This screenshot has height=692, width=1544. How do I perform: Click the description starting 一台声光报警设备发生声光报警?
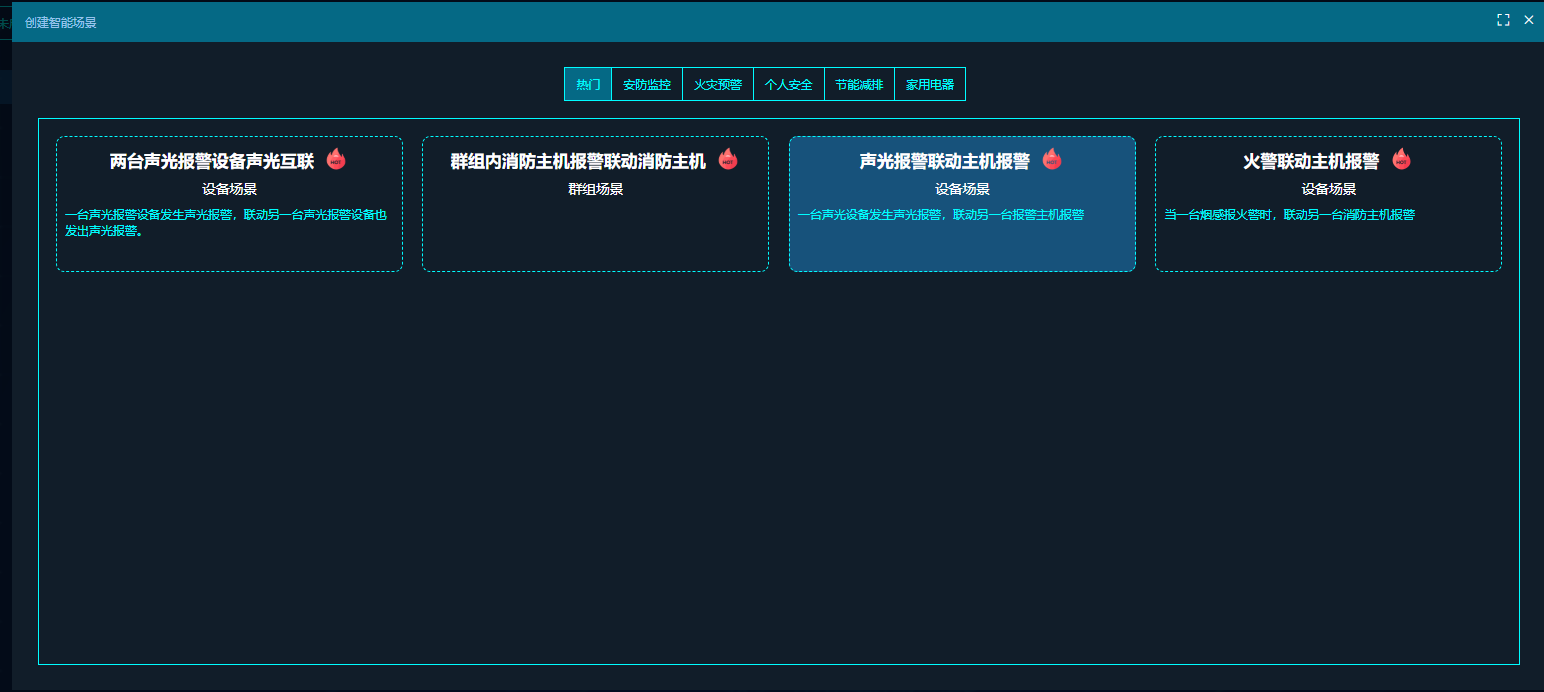225,222
